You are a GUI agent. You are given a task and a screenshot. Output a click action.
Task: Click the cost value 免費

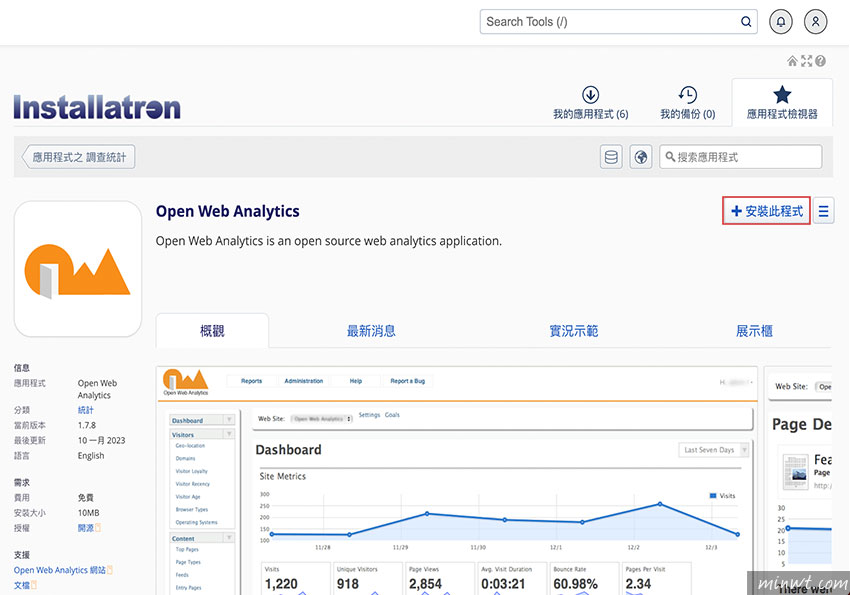coord(86,497)
